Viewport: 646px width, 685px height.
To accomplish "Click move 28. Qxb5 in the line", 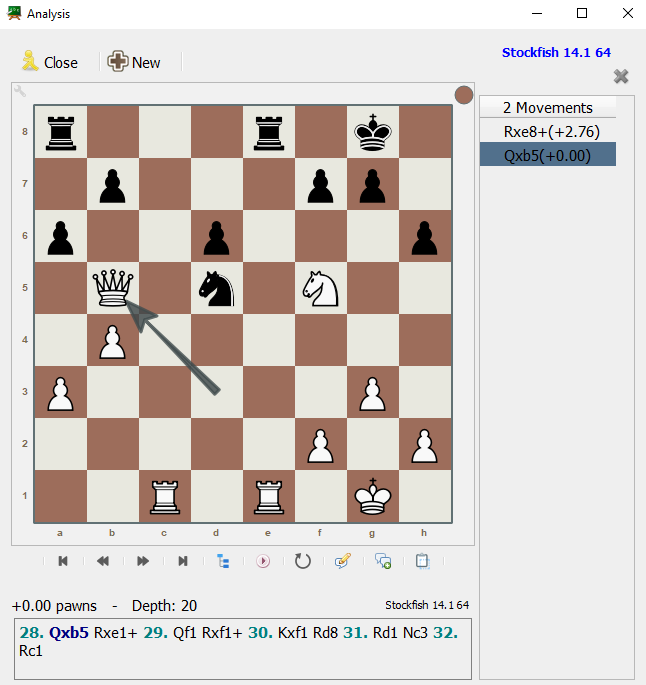I will coord(54,633).
